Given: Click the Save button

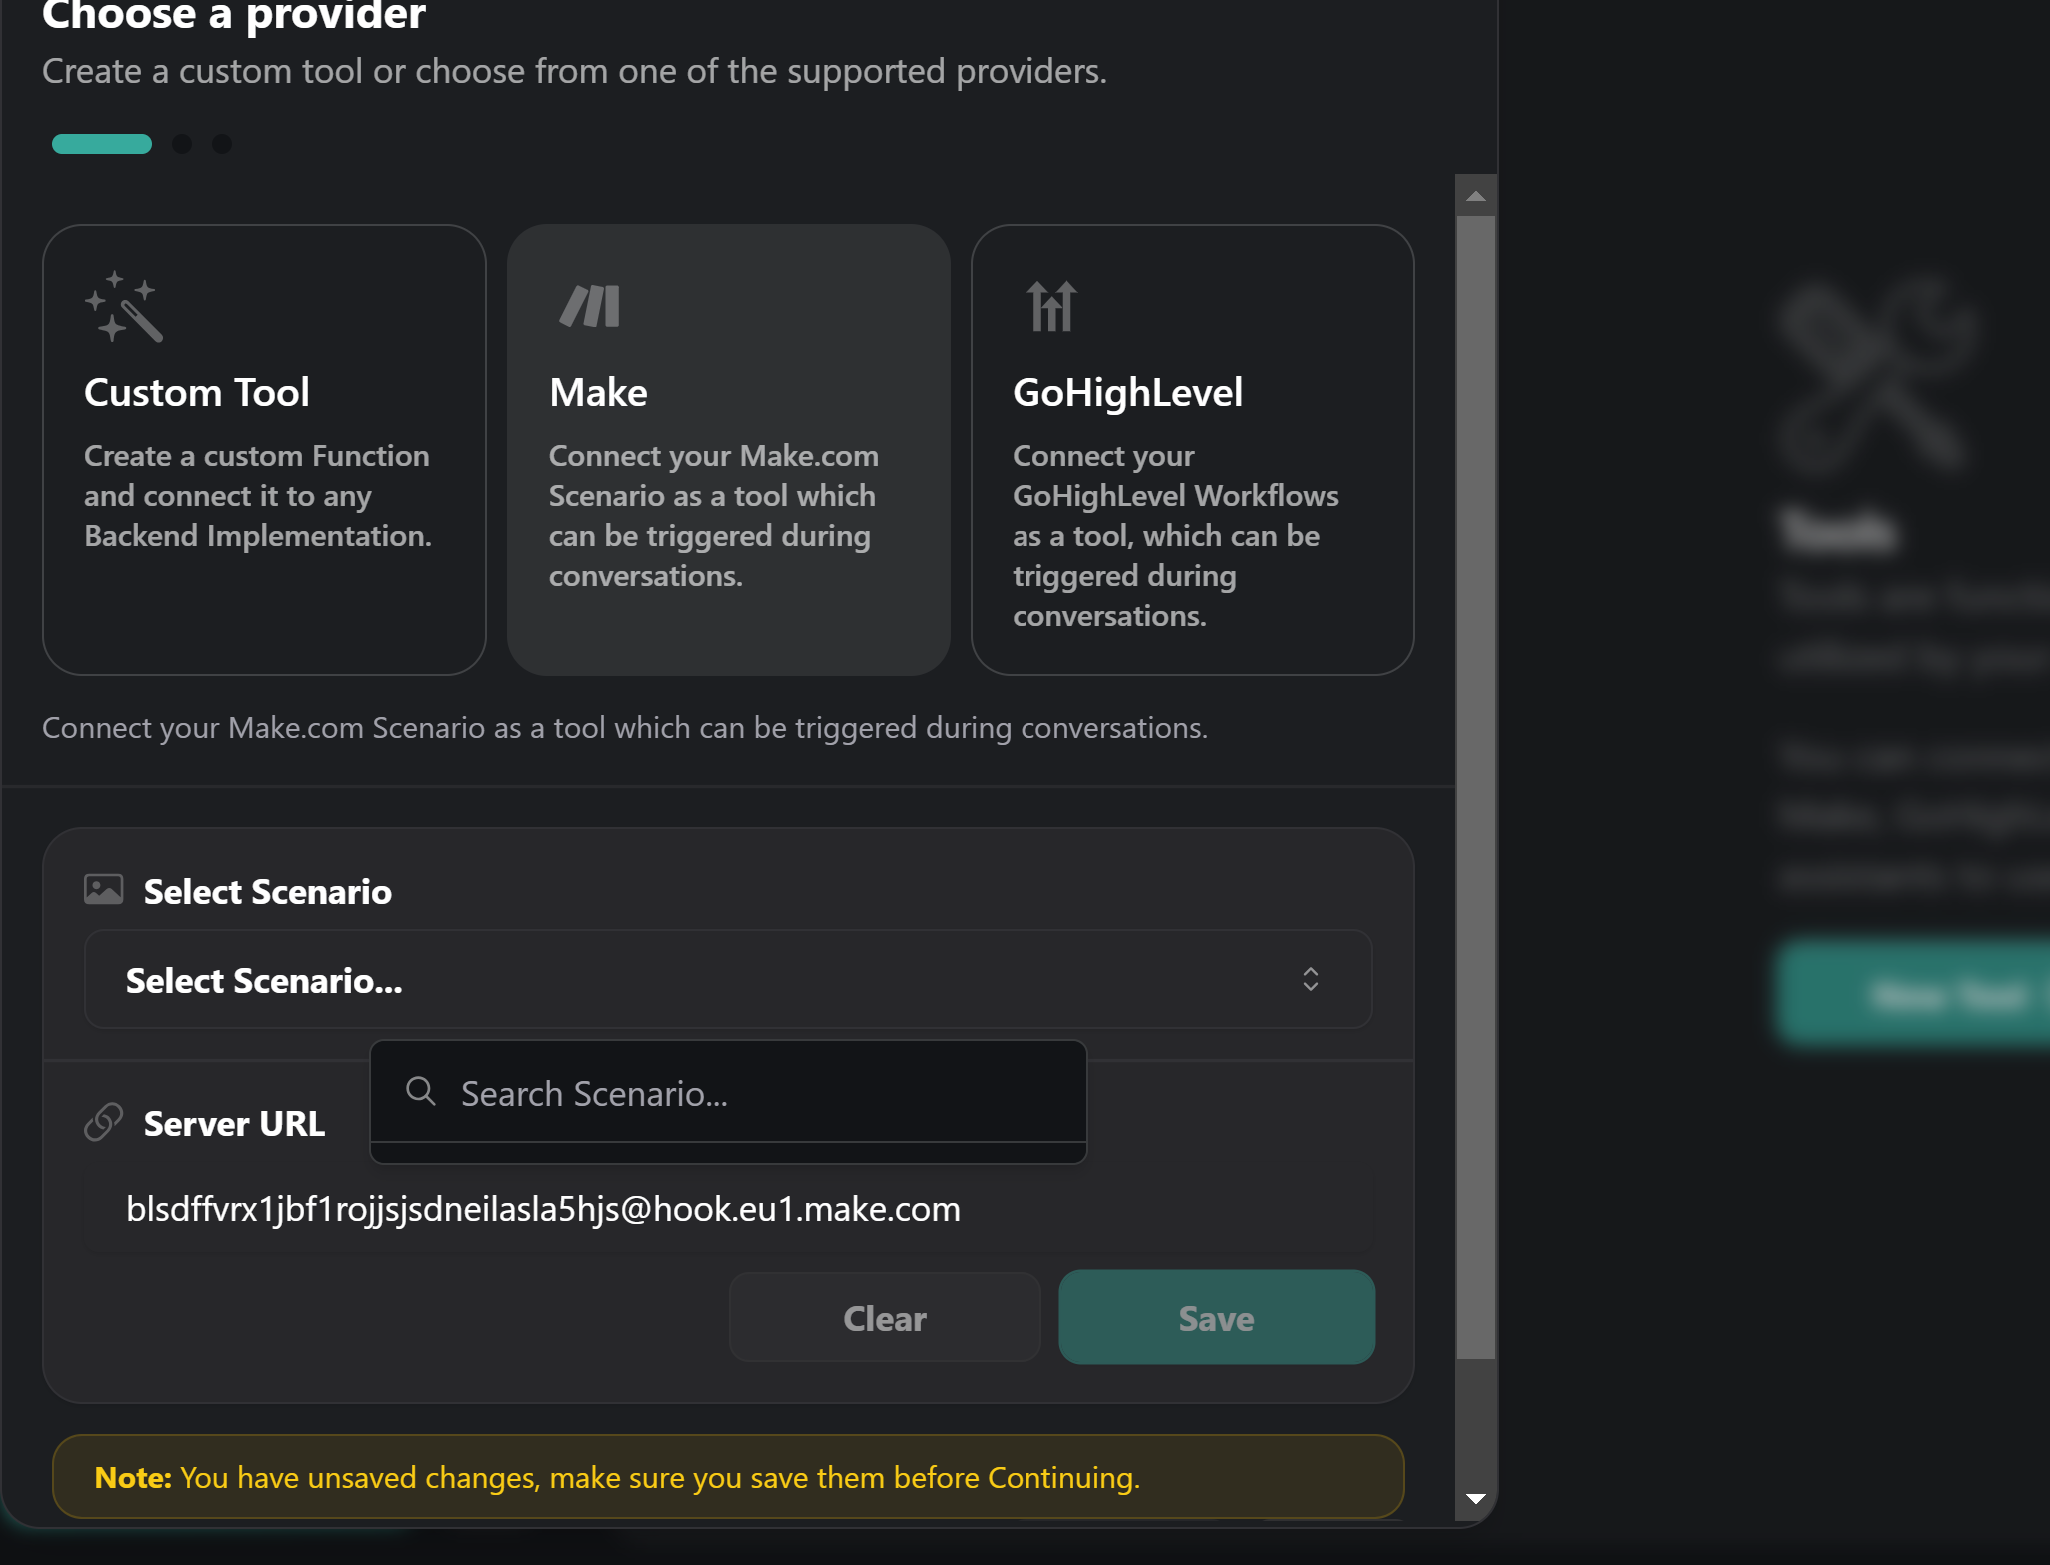Looking at the screenshot, I should 1216,1318.
